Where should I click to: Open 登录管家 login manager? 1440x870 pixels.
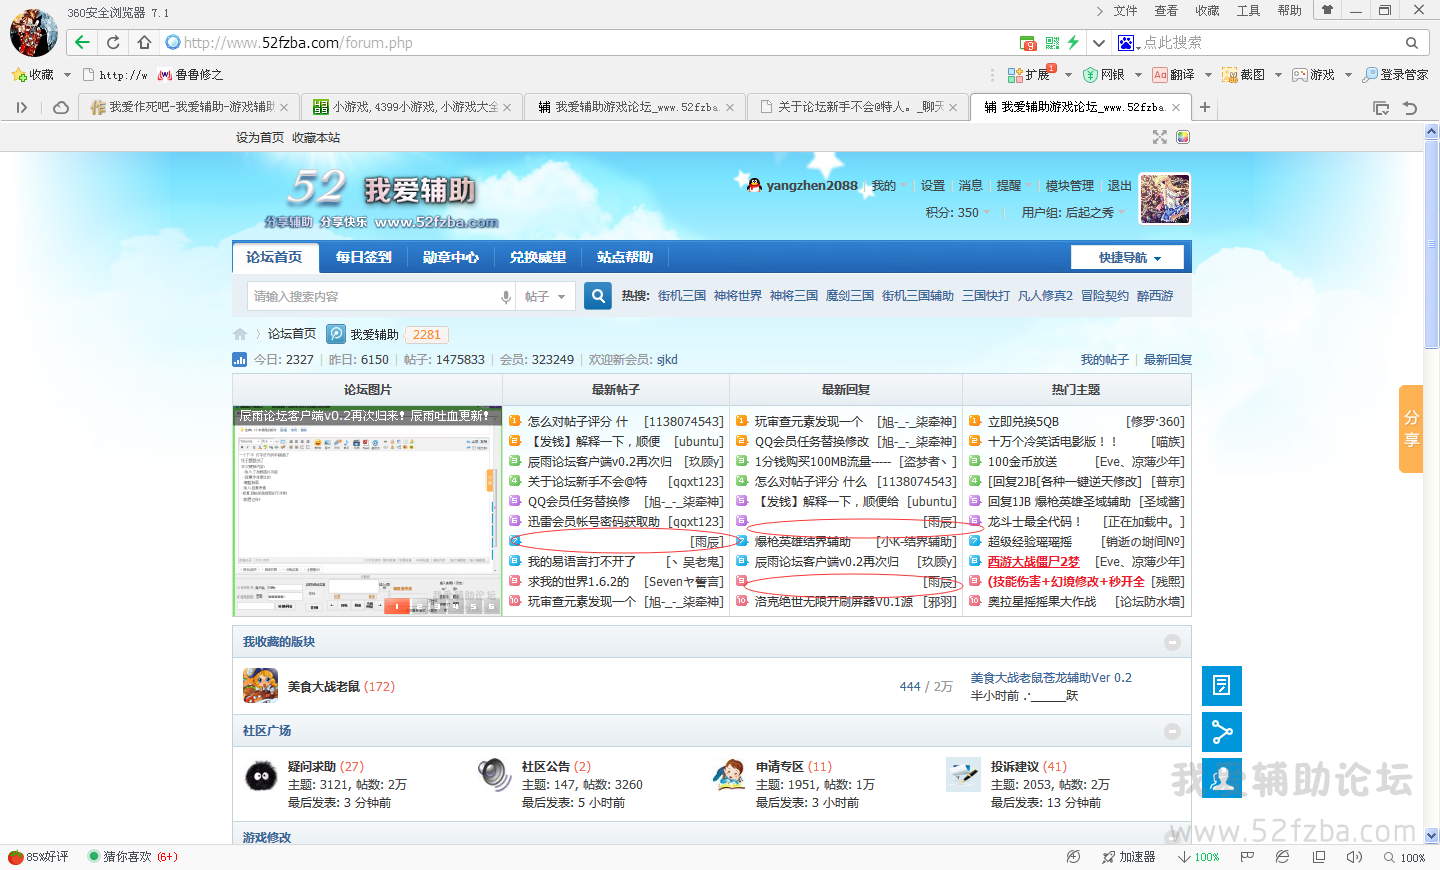click(x=1395, y=75)
